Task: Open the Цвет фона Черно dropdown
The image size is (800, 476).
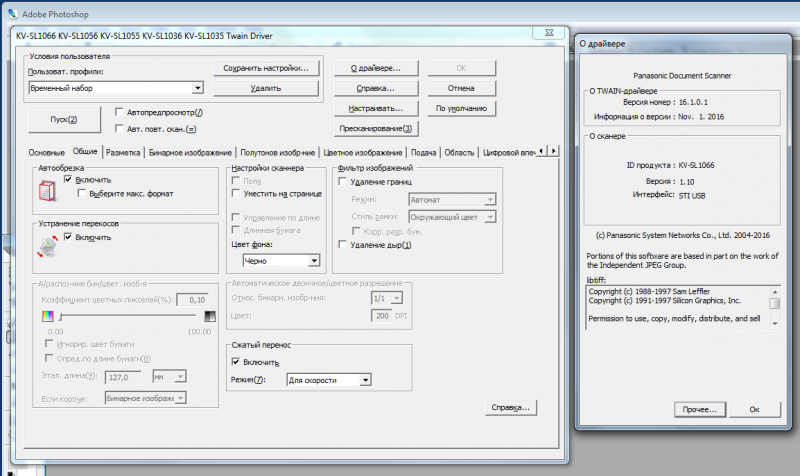Action: 314,261
